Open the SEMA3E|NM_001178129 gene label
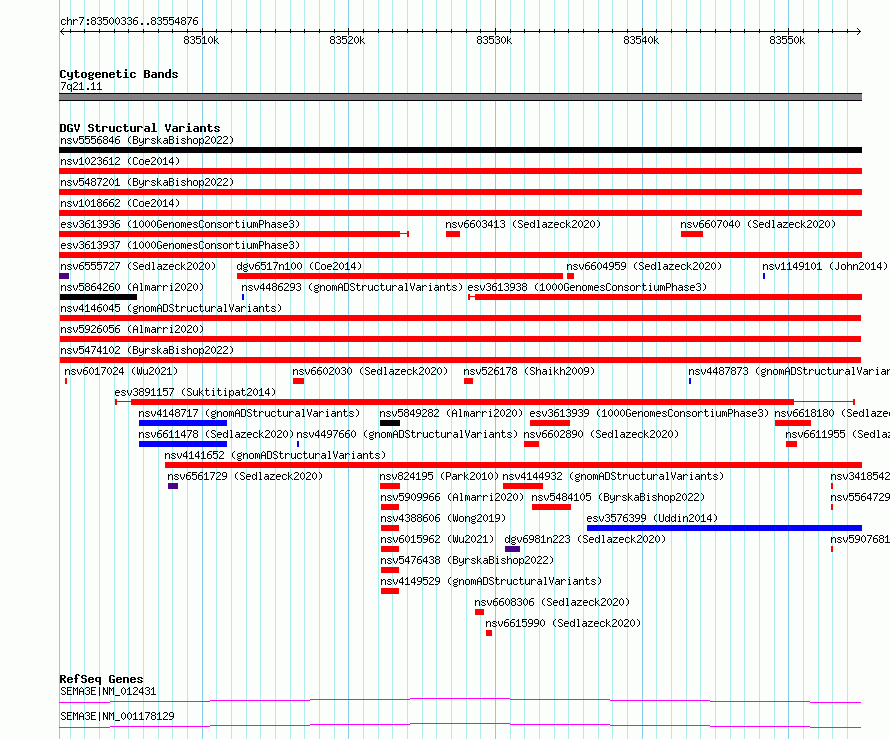The width and height of the screenshot is (890, 739). [117, 716]
